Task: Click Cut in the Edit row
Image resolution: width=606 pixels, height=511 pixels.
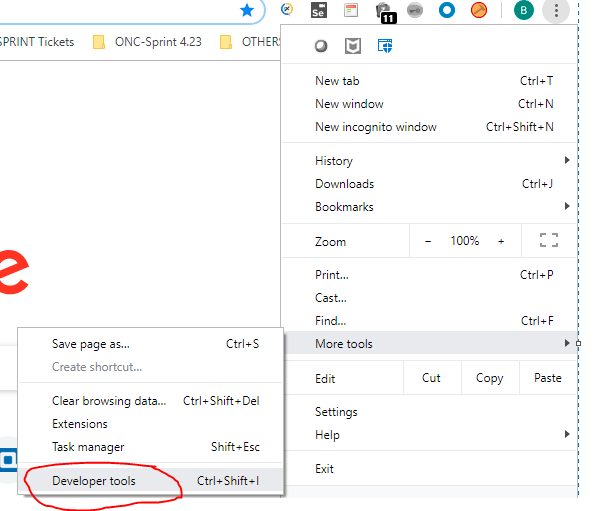Action: [432, 378]
